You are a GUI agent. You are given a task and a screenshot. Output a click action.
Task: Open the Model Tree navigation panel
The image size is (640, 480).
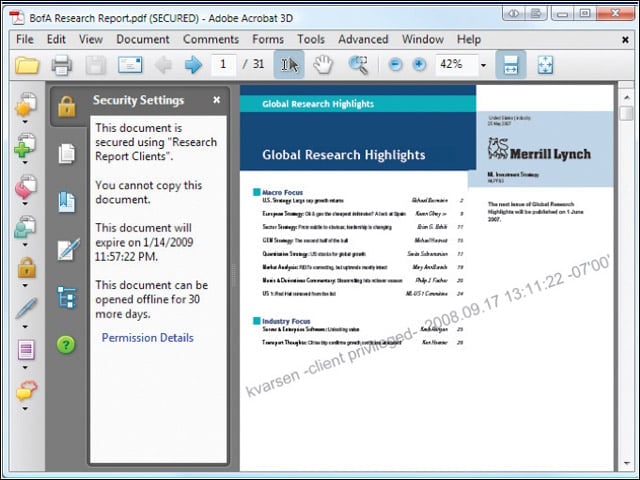point(67,297)
